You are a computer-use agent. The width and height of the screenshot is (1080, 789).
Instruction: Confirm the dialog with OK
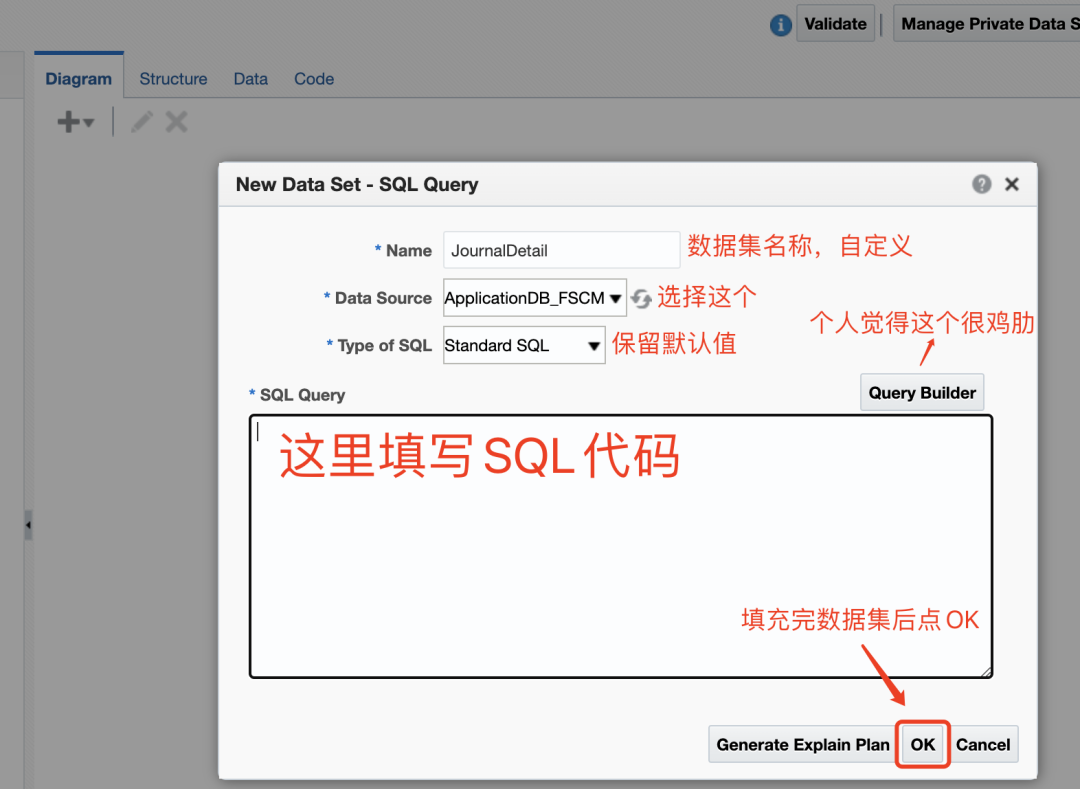pos(922,744)
